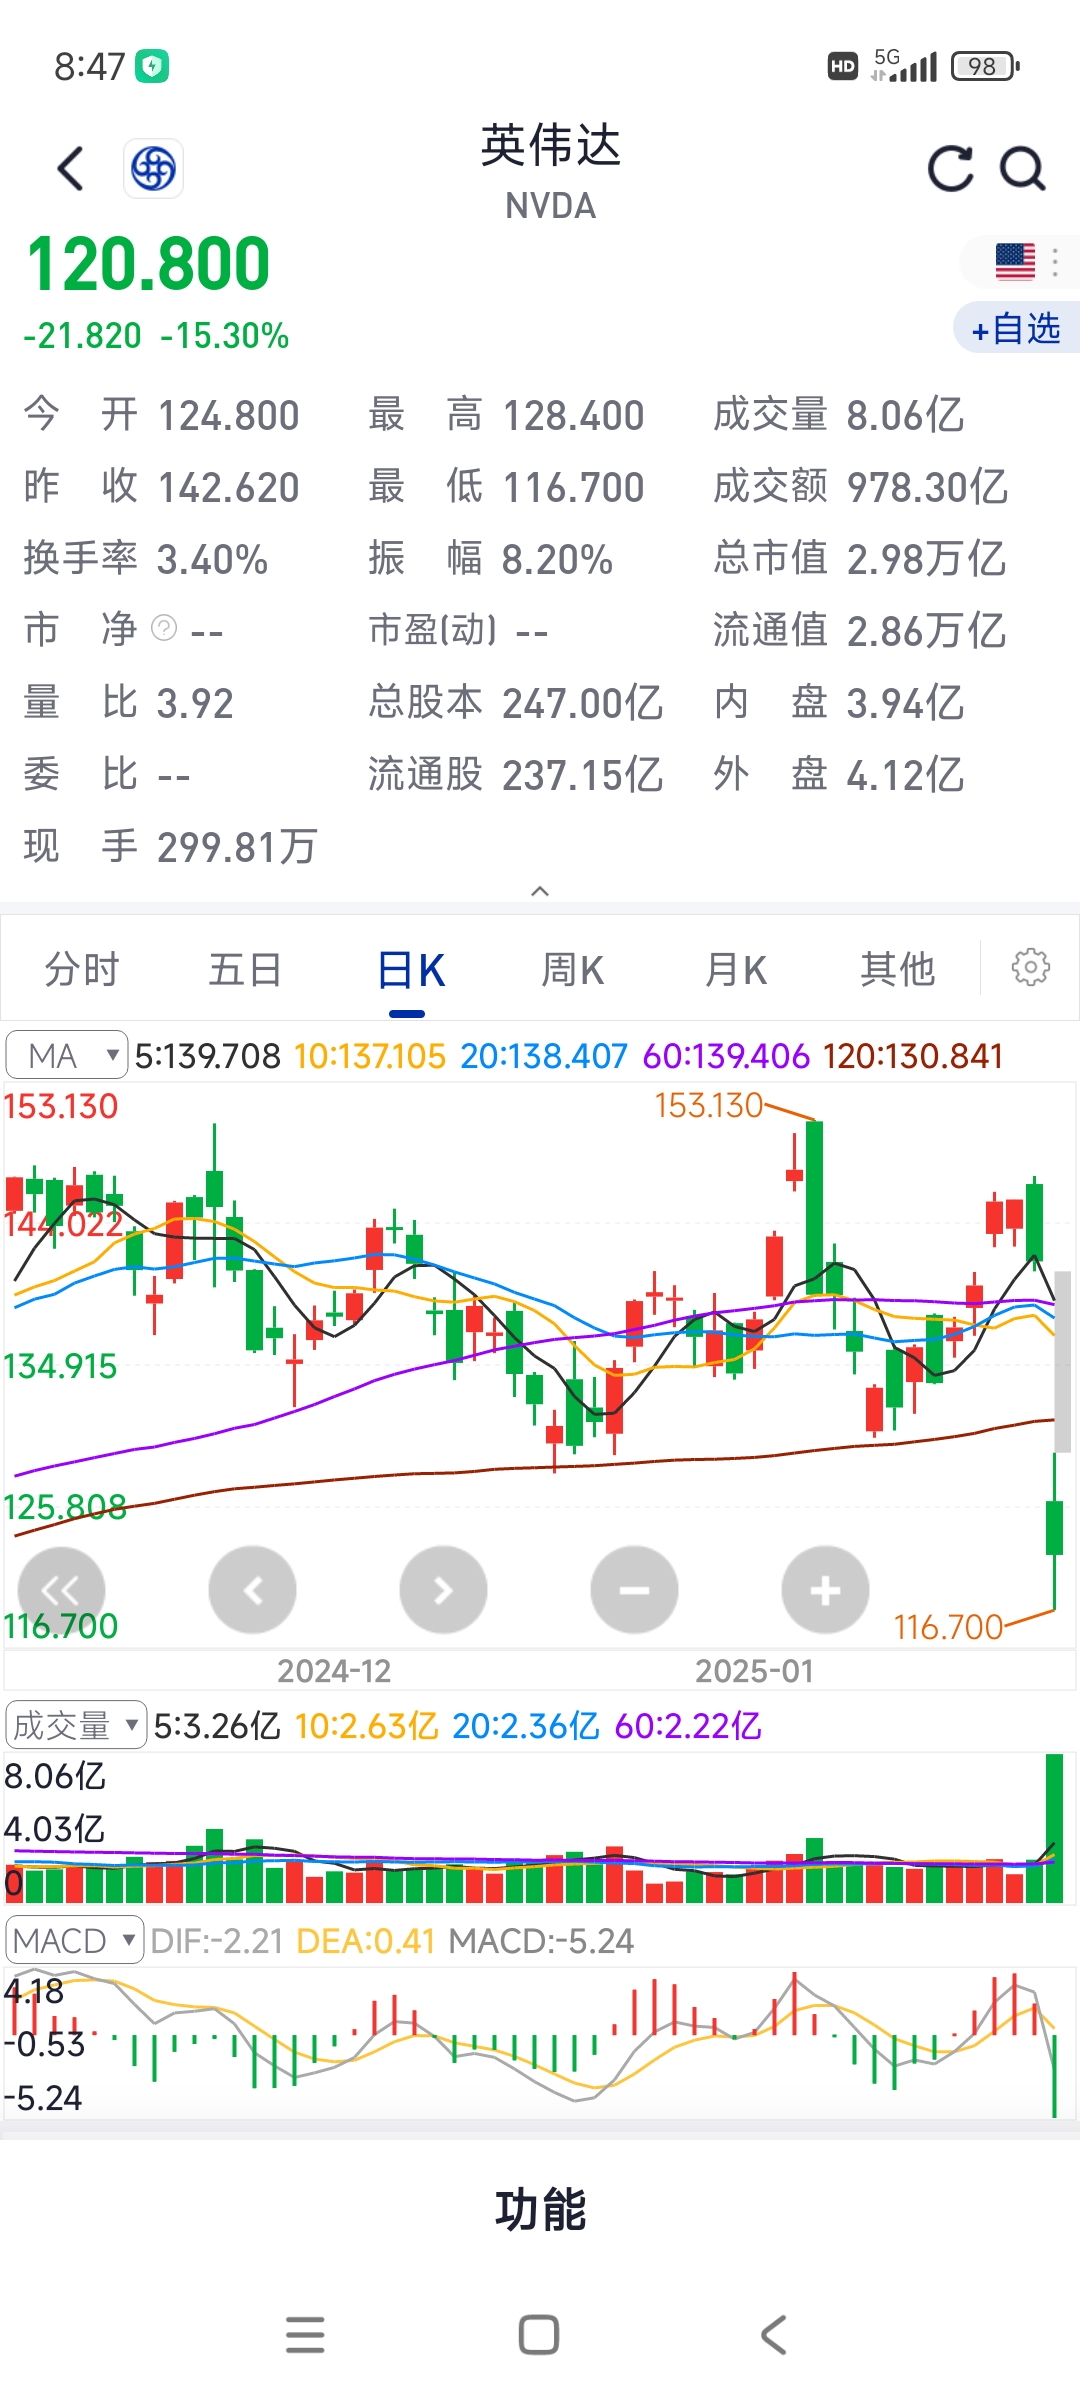The image size is (1080, 2400).
Task: Tap the 153.130 high price marker label
Action: coord(709,1105)
